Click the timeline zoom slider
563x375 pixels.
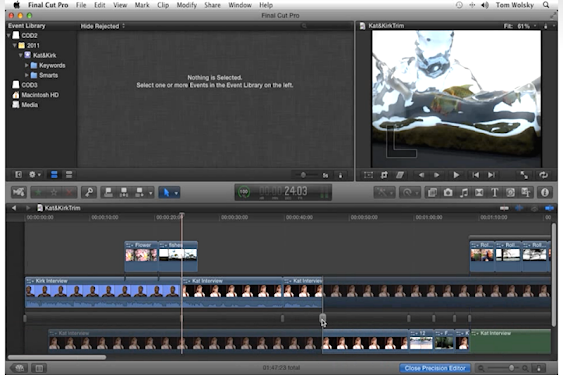coord(503,368)
